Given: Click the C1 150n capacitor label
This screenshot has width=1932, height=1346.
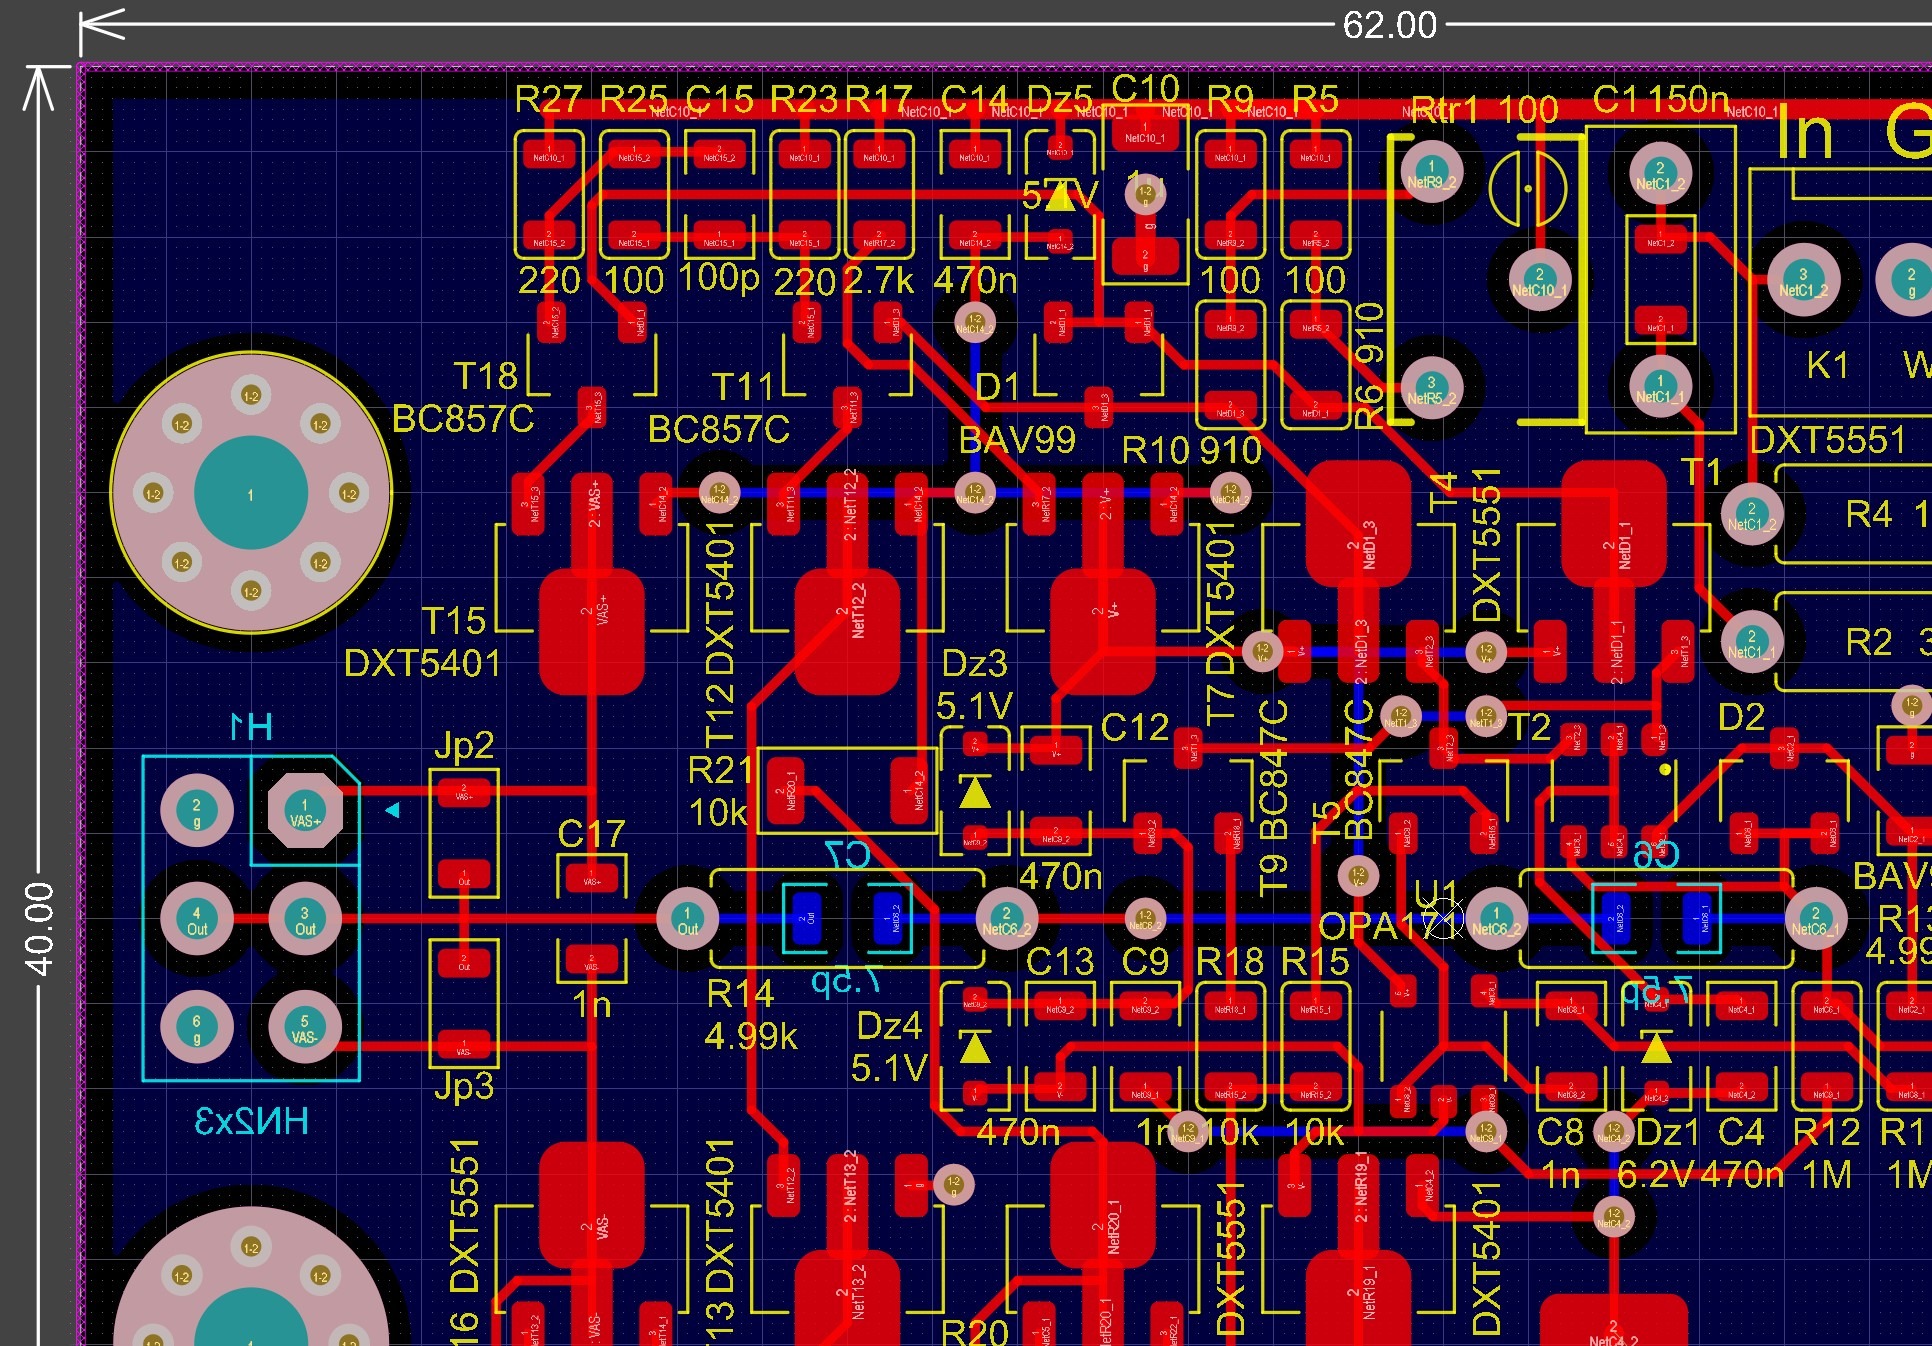Looking at the screenshot, I should pyautogui.click(x=1661, y=99).
